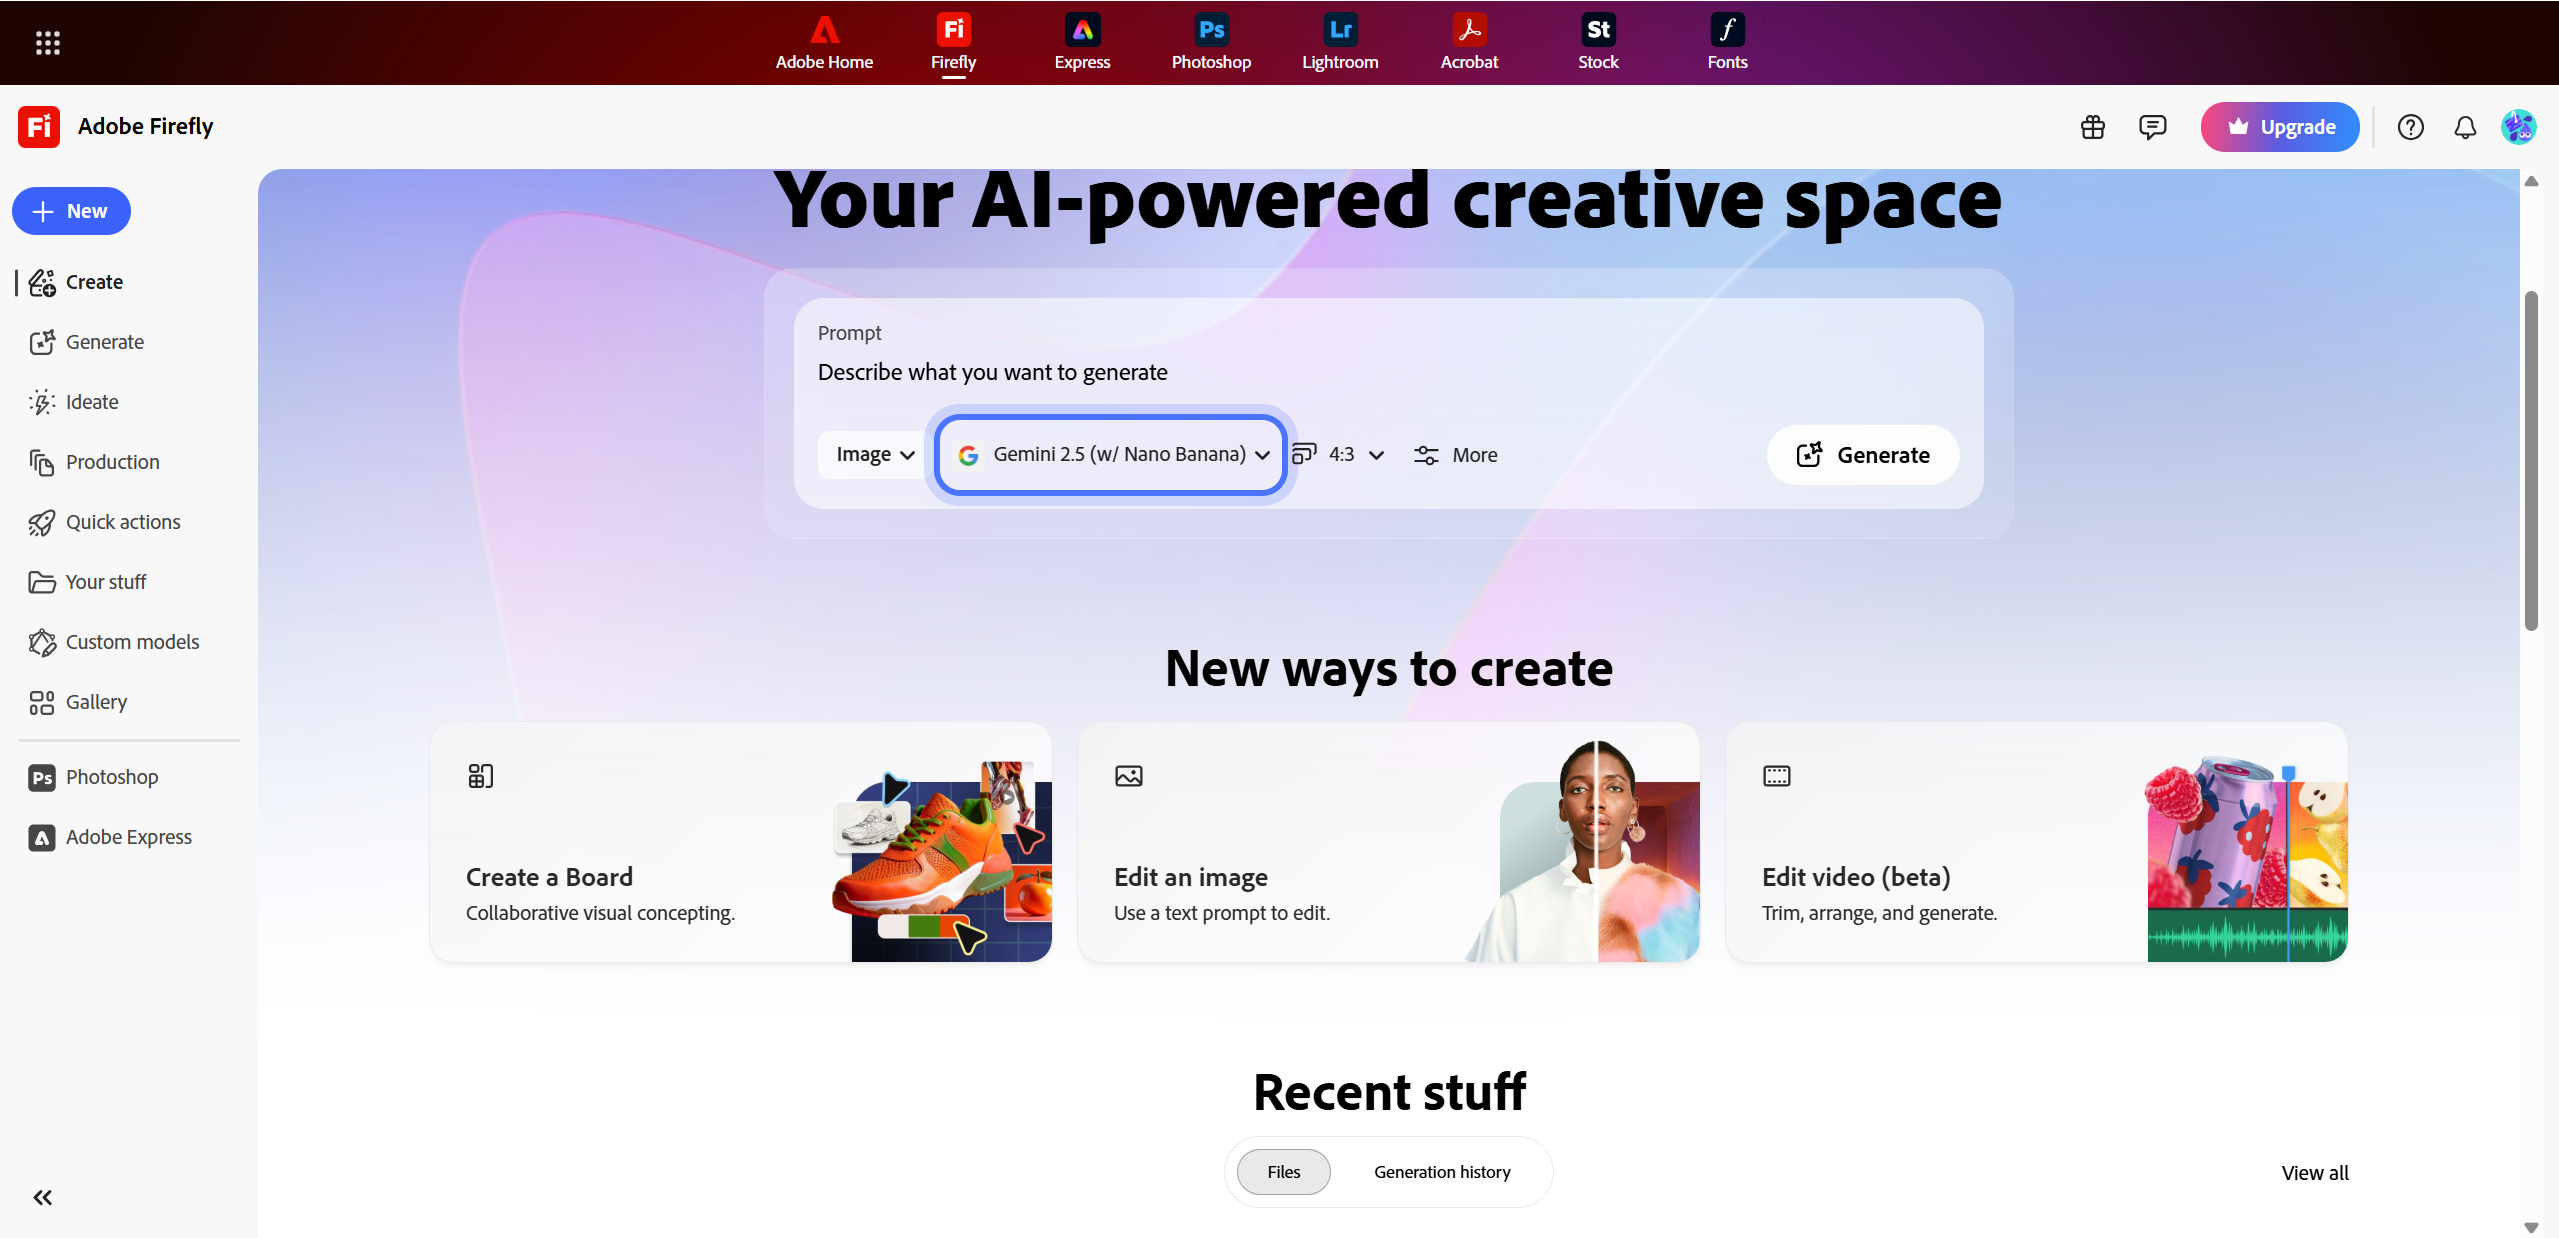Click the Upgrade button

[2280, 127]
